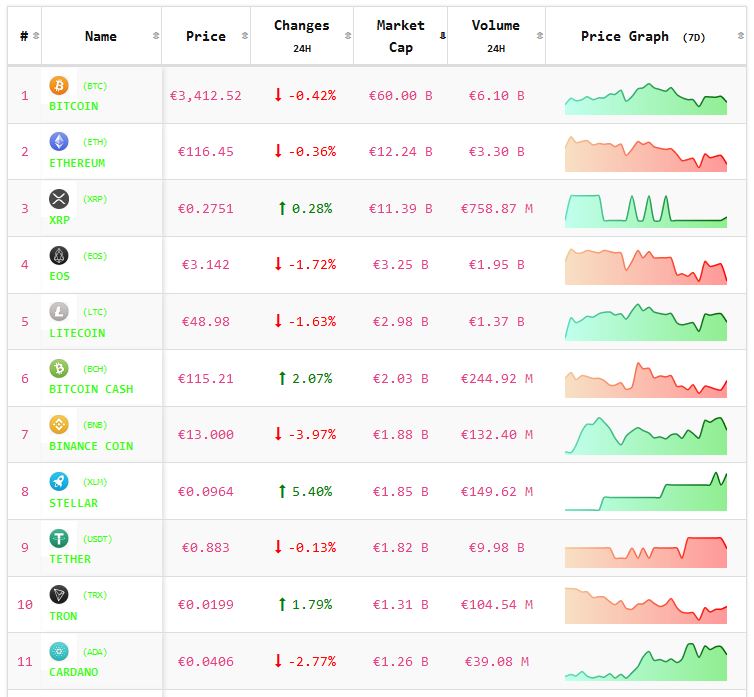This screenshot has width=754, height=697.
Task: Sort by Volume 24H column header
Action: 495,36
